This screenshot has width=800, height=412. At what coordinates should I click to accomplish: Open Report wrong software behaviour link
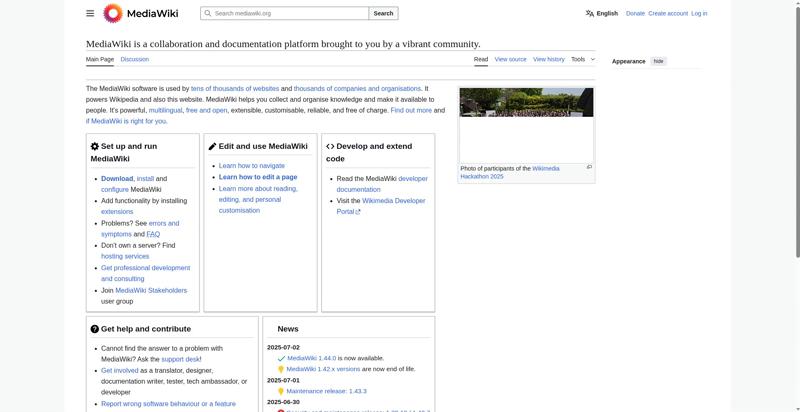click(168, 404)
